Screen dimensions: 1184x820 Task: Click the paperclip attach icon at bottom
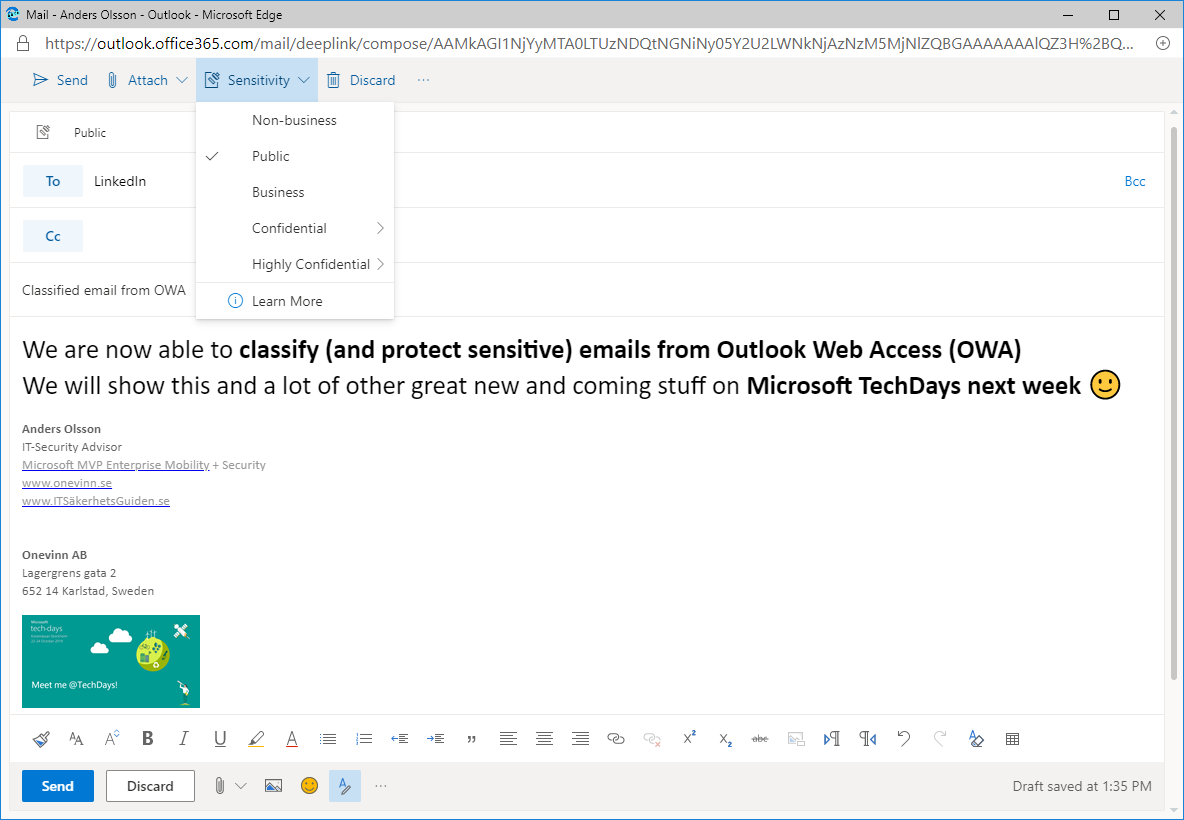[219, 786]
